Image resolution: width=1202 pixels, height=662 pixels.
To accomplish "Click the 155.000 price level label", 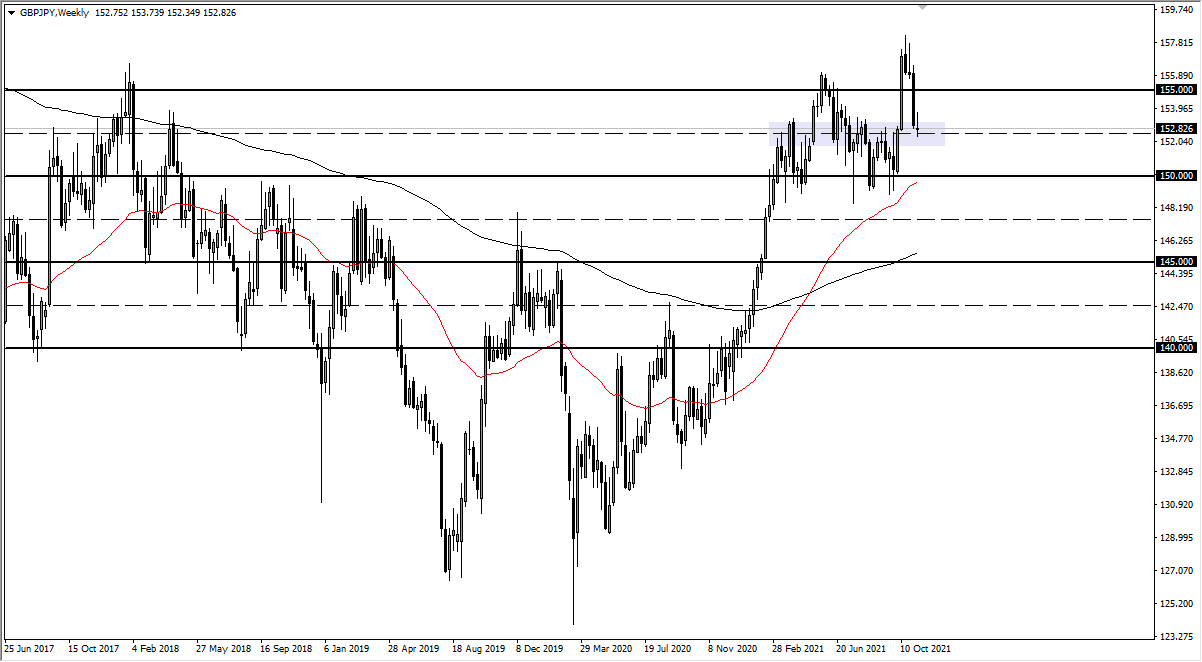I will [x=1178, y=90].
